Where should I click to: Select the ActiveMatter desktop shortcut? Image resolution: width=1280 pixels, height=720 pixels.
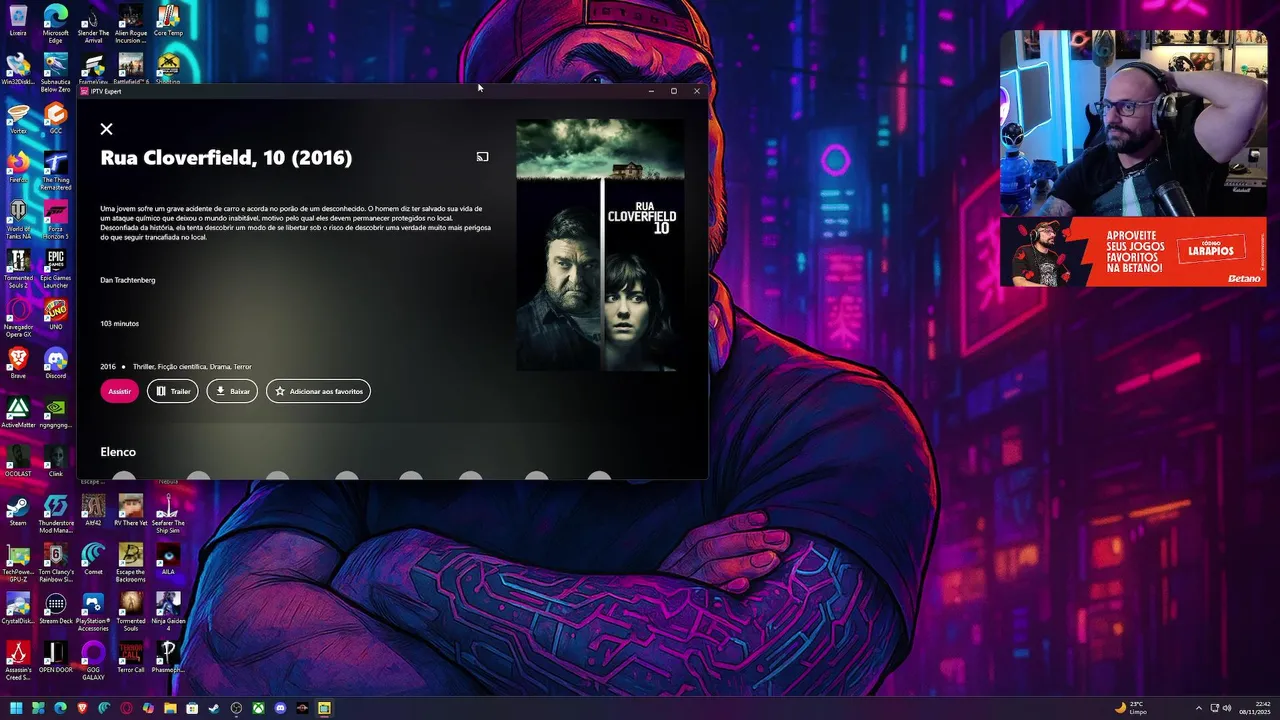(18, 413)
